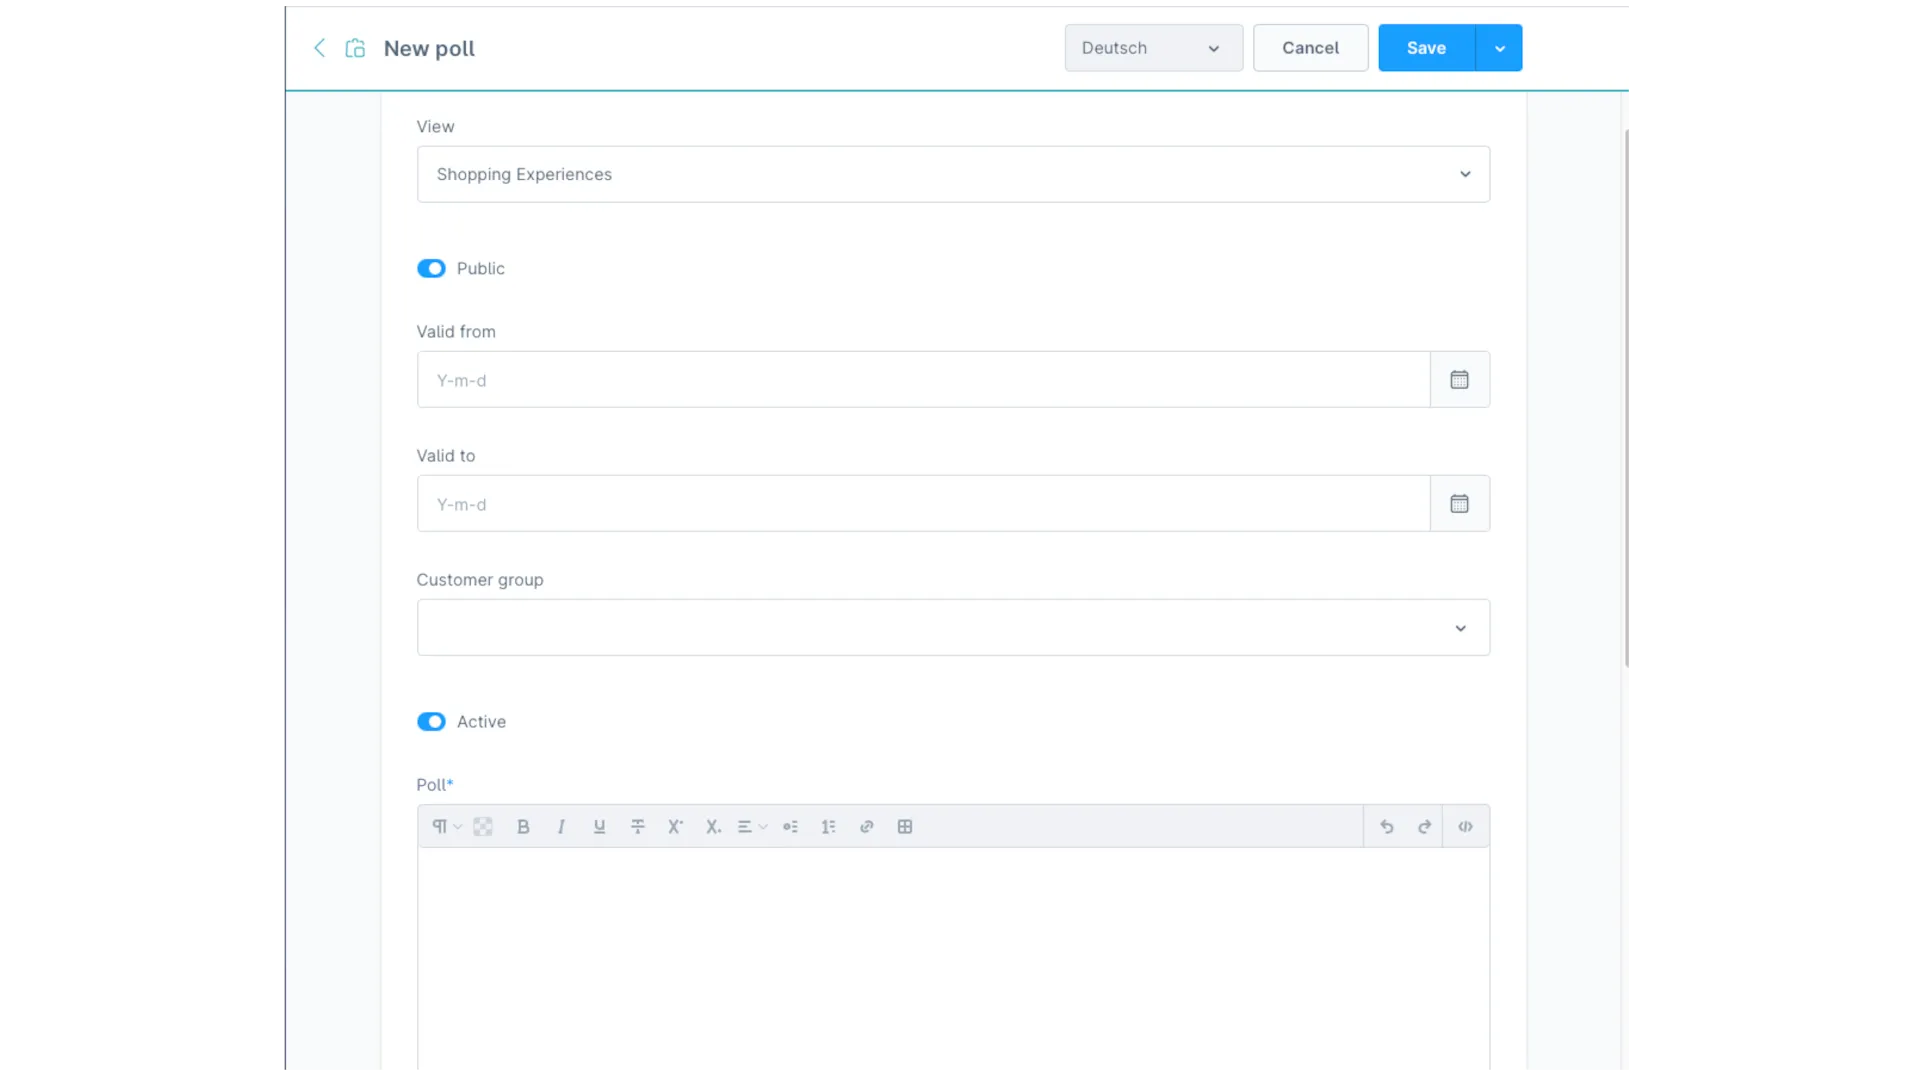The image size is (1920, 1080).
Task: Switch the poll editor to code view
Action: [1465, 826]
